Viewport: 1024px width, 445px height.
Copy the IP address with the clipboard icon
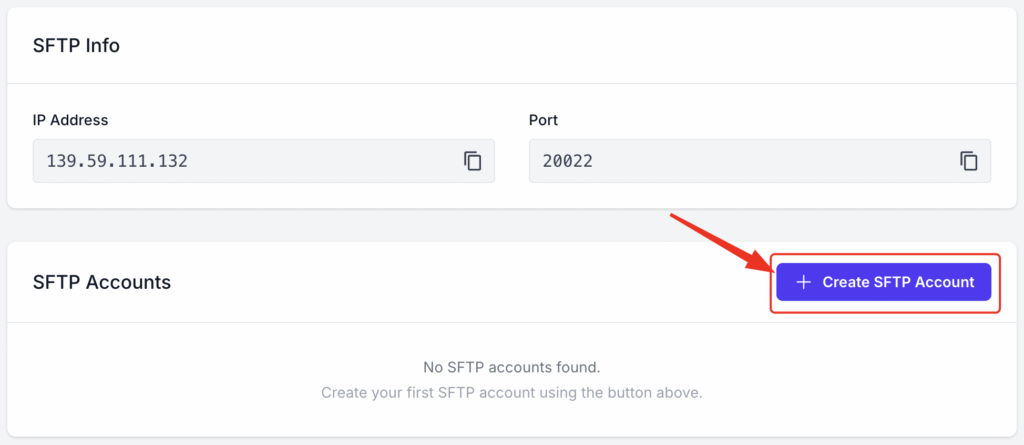[x=473, y=161]
